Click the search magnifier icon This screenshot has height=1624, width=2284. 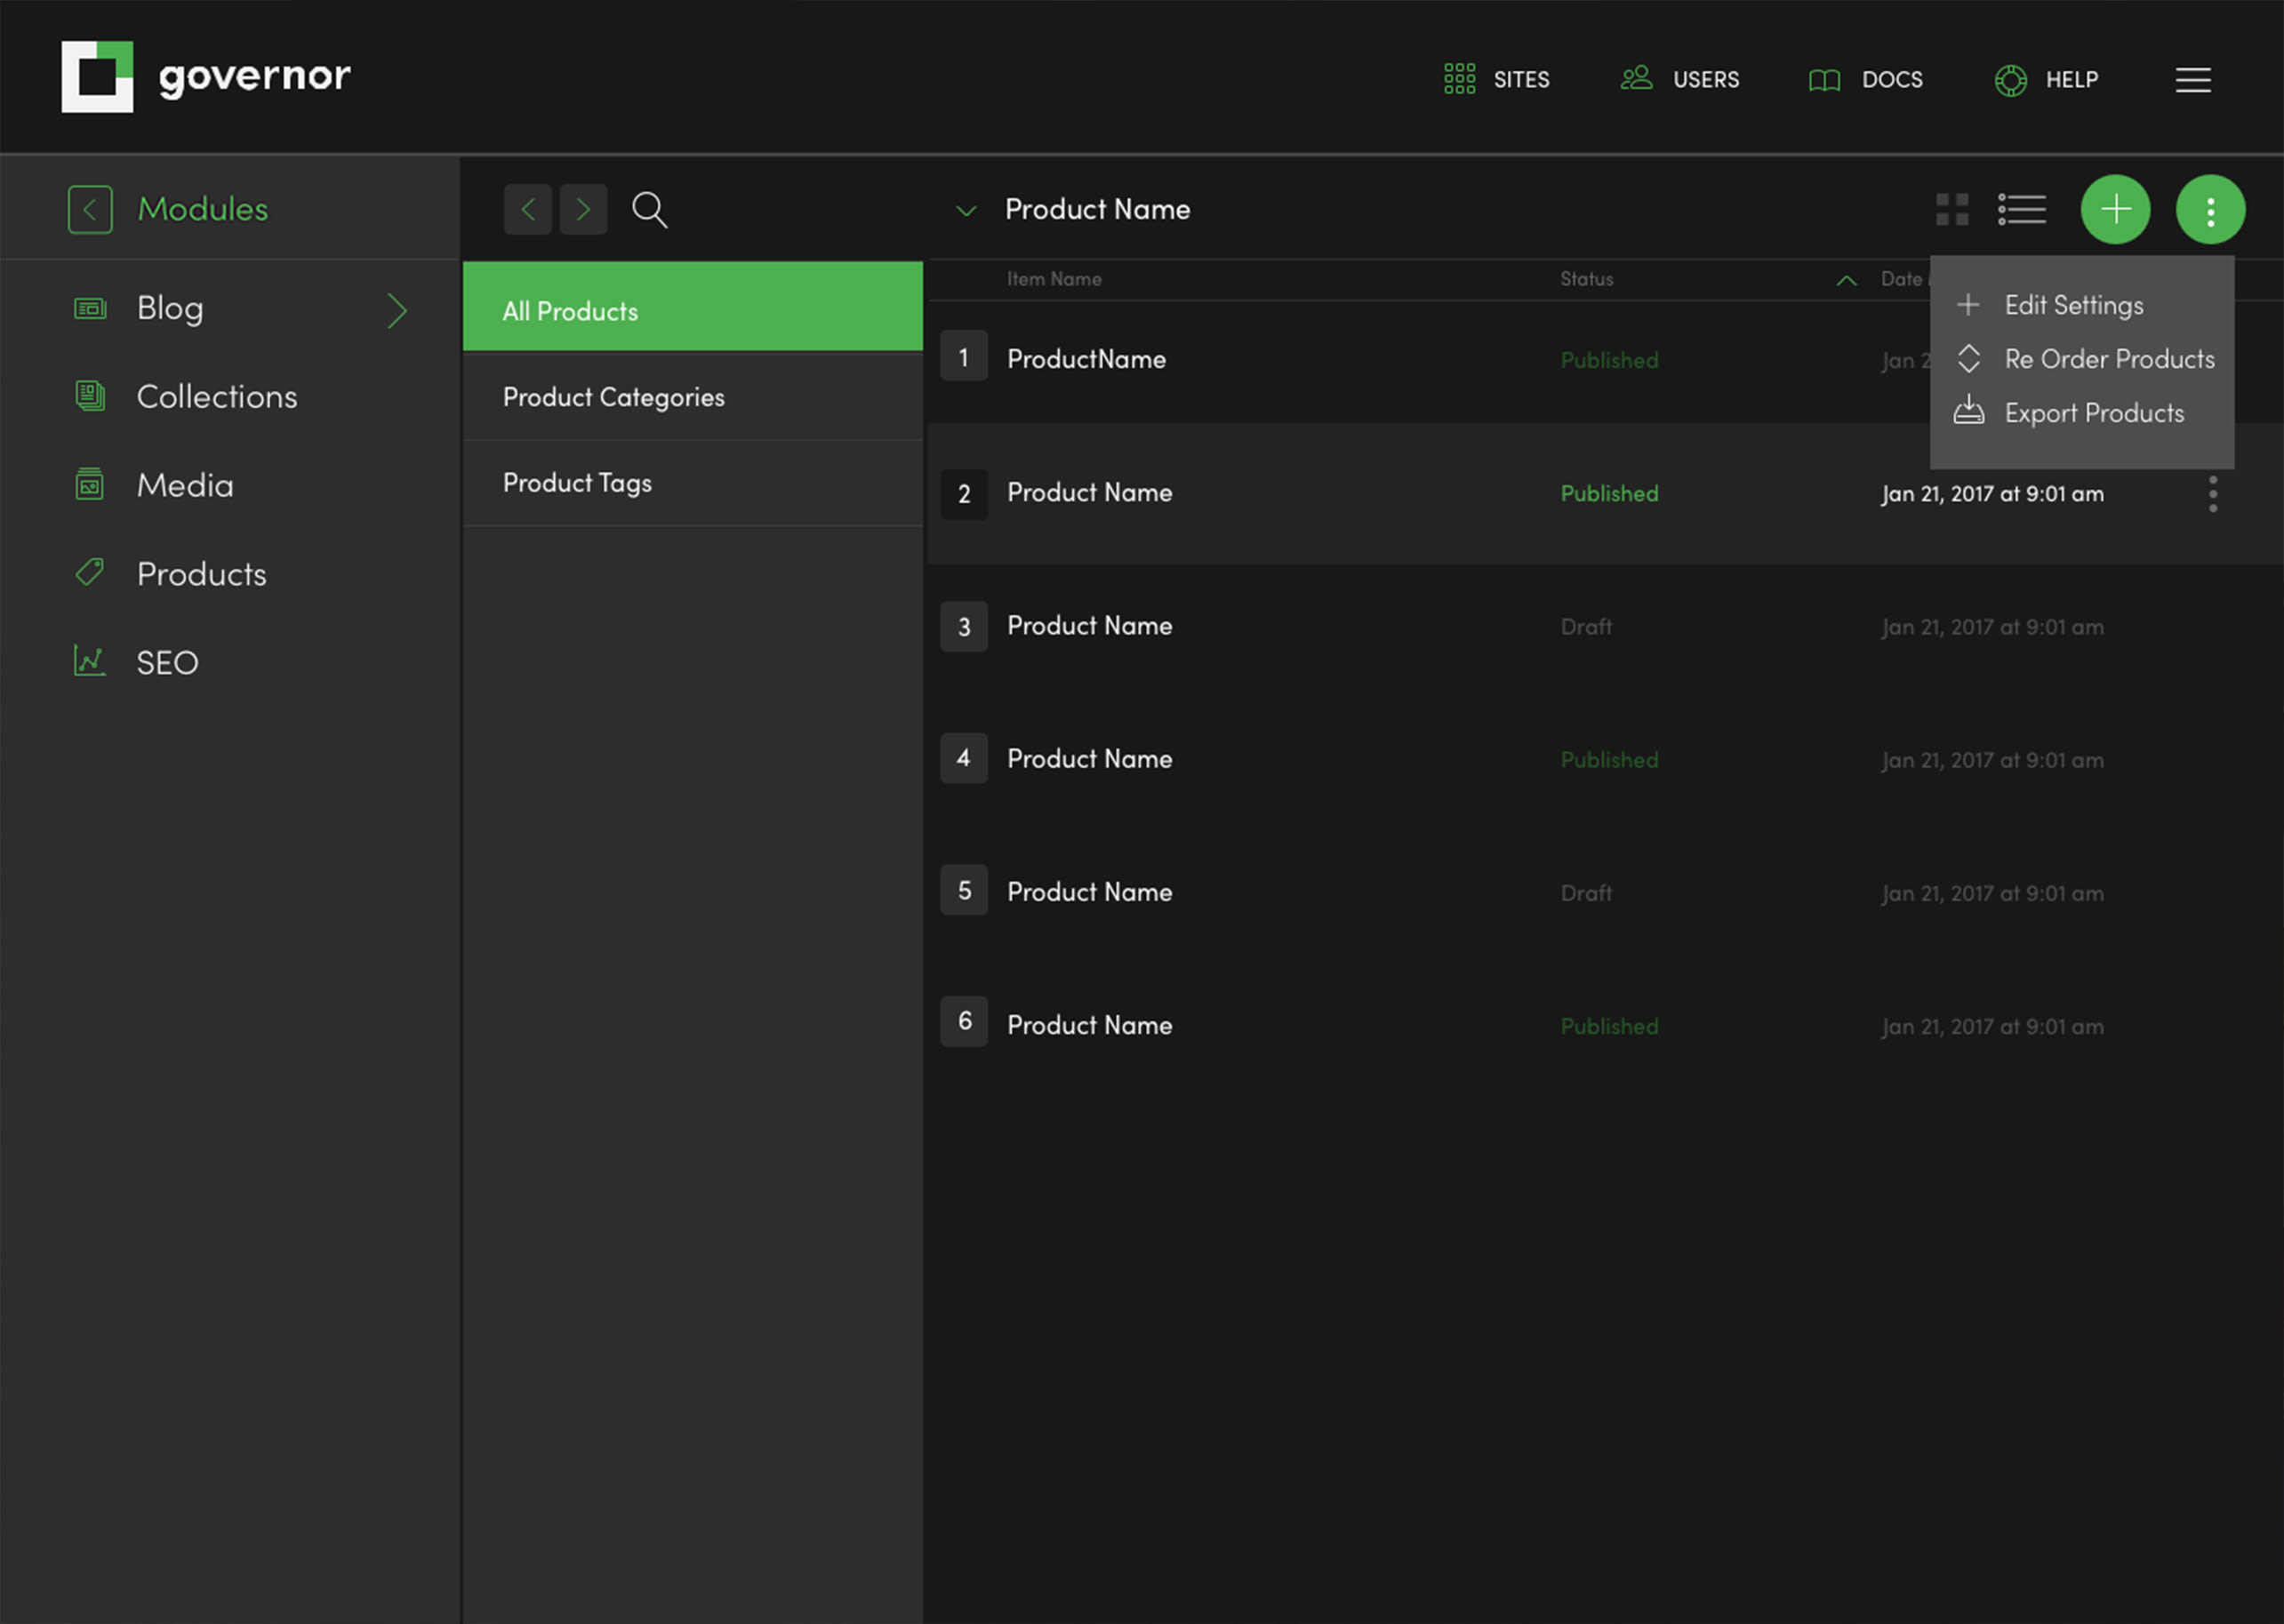[x=649, y=209]
